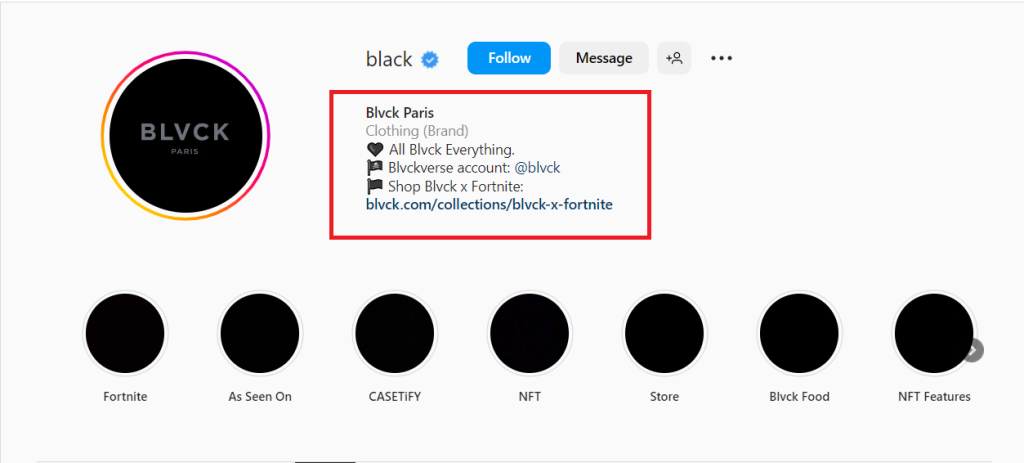Open the Fortnite story highlight
Image resolution: width=1024 pixels, height=463 pixels.
coord(125,334)
